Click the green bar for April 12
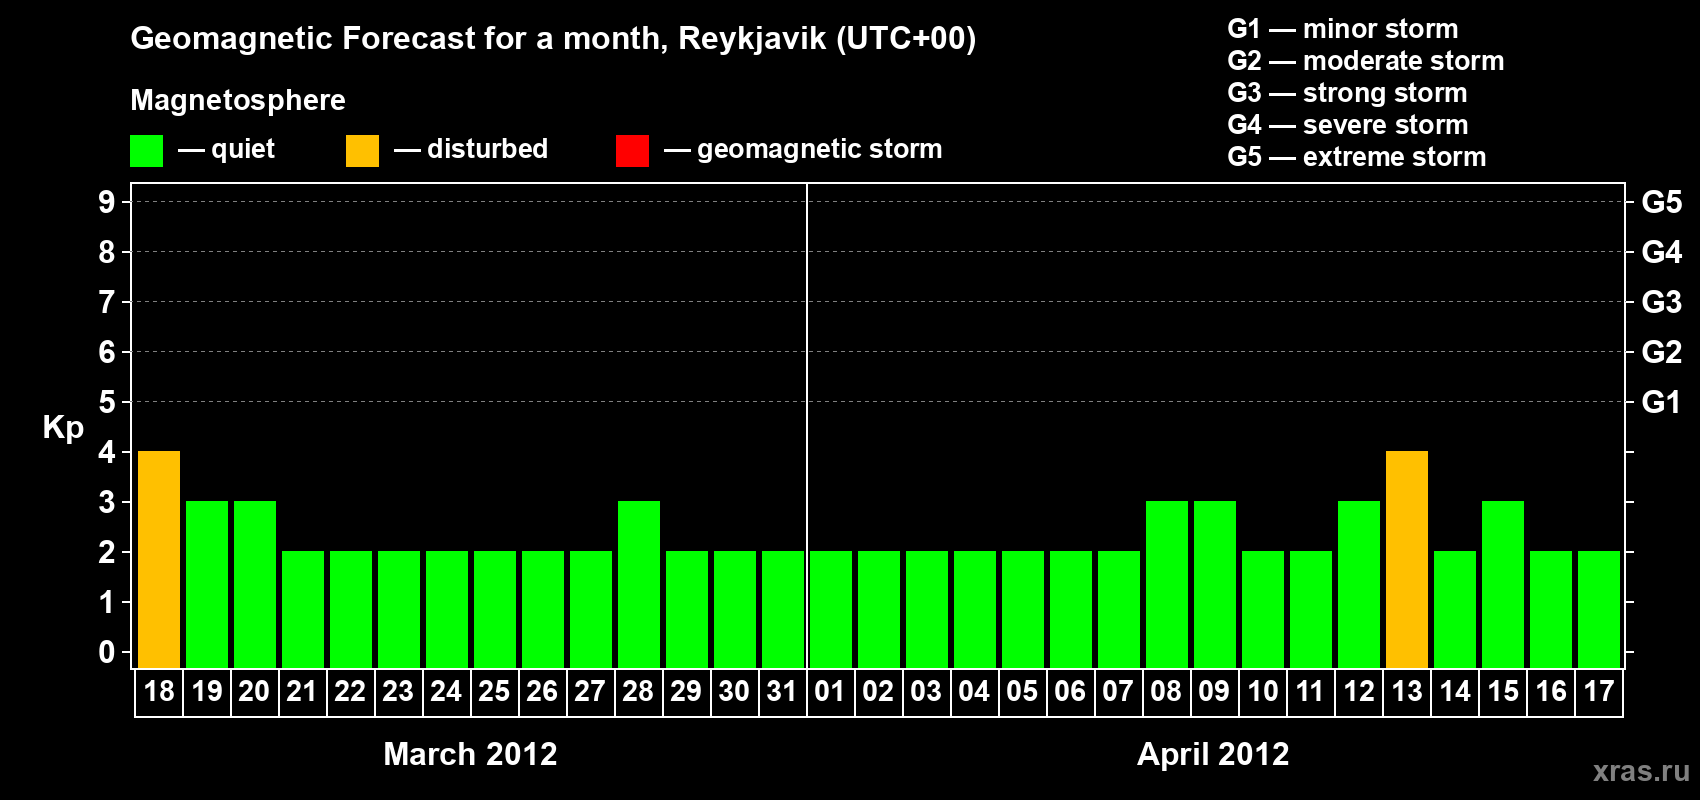The height and width of the screenshot is (800, 1700). coord(1359,585)
